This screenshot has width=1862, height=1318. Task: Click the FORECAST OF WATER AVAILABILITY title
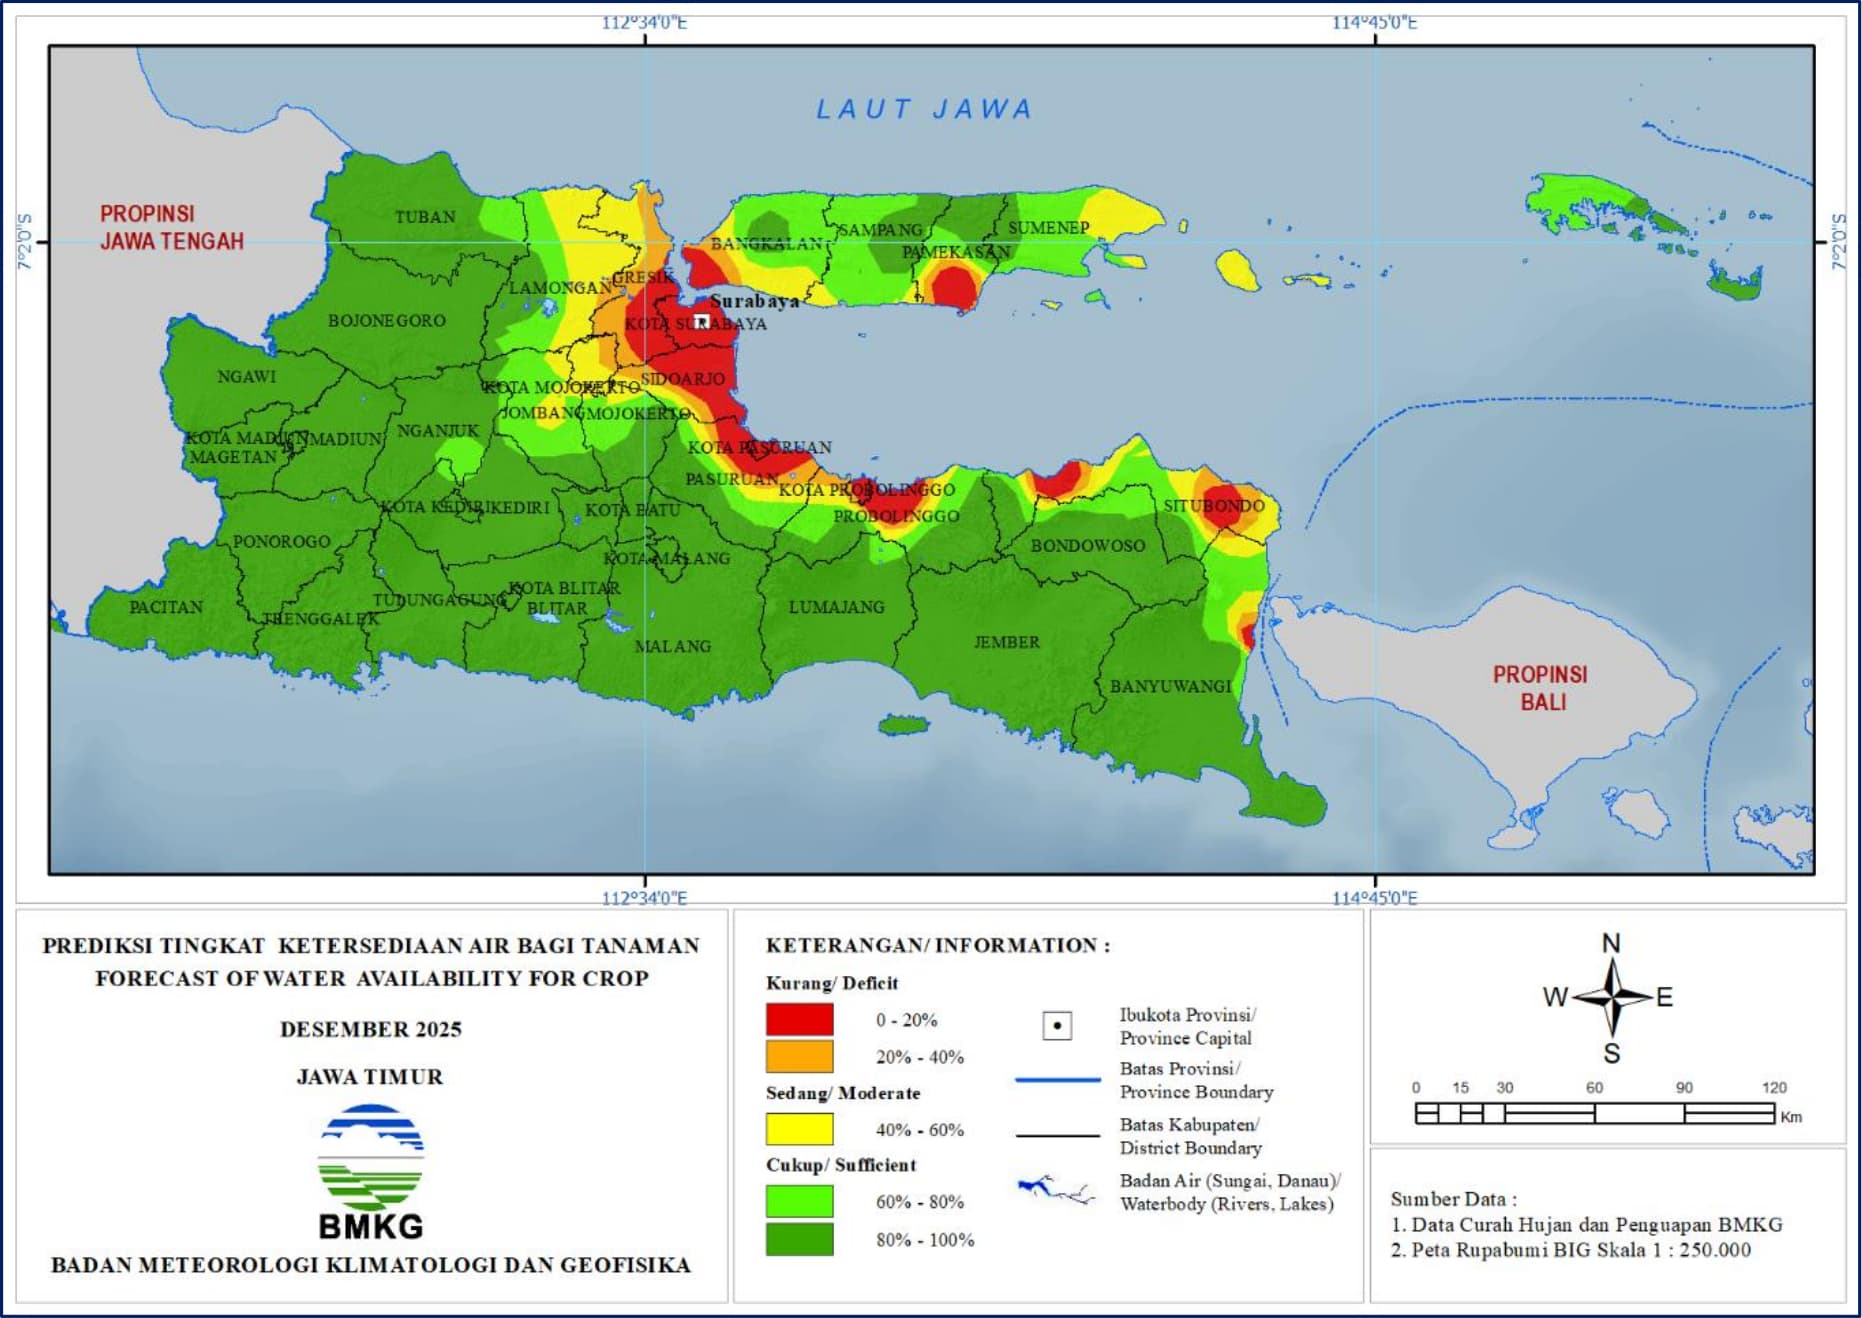coord(372,979)
